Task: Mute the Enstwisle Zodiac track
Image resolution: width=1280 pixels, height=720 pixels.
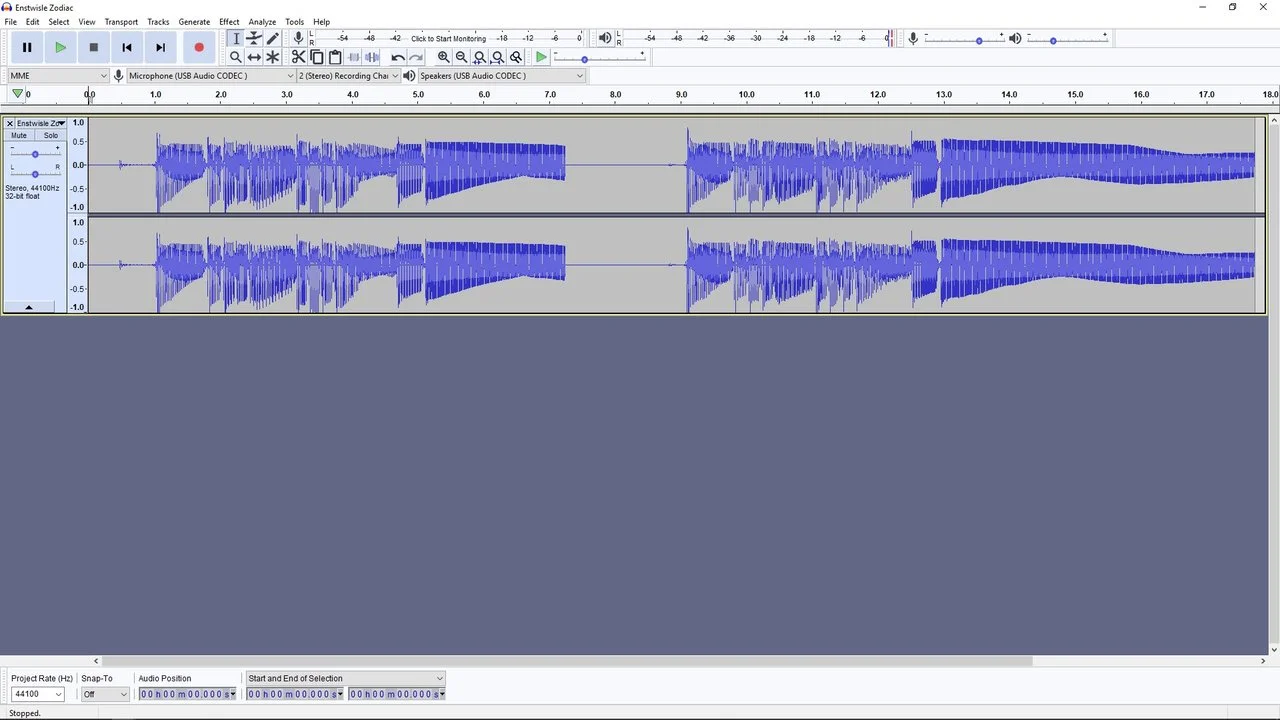Action: (x=19, y=135)
